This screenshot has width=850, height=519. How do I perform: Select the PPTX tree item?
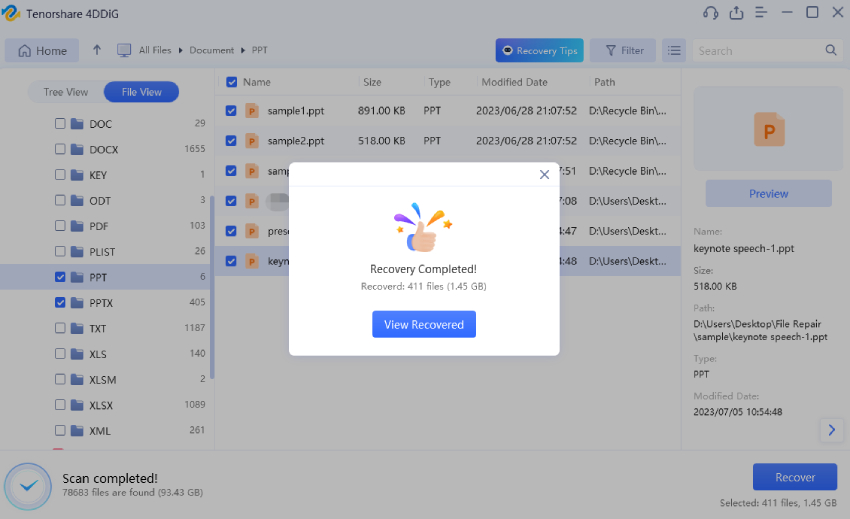pyautogui.click(x=101, y=303)
